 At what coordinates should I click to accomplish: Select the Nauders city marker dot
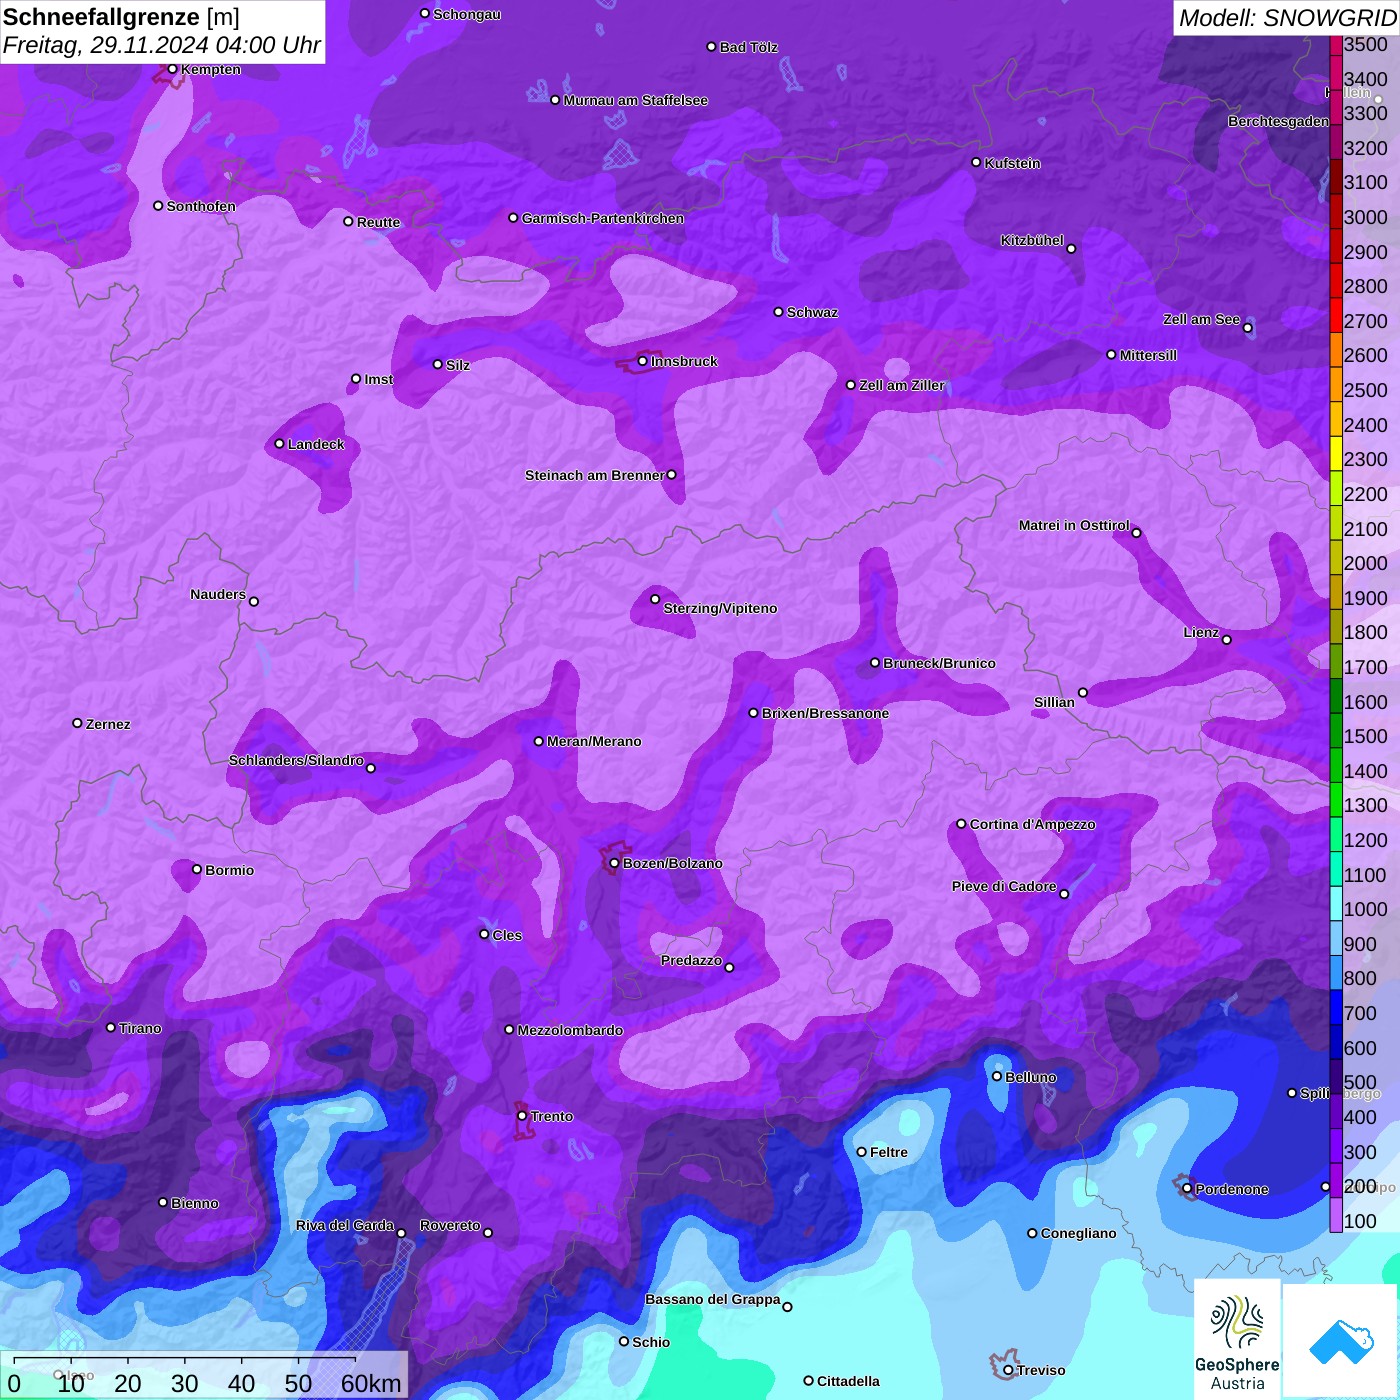pos(254,602)
